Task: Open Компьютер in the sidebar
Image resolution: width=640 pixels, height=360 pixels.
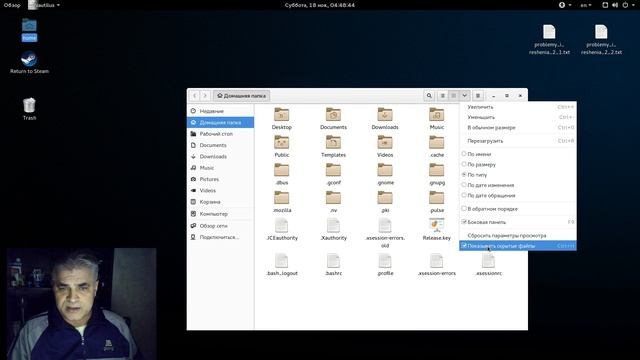Action: point(220,214)
